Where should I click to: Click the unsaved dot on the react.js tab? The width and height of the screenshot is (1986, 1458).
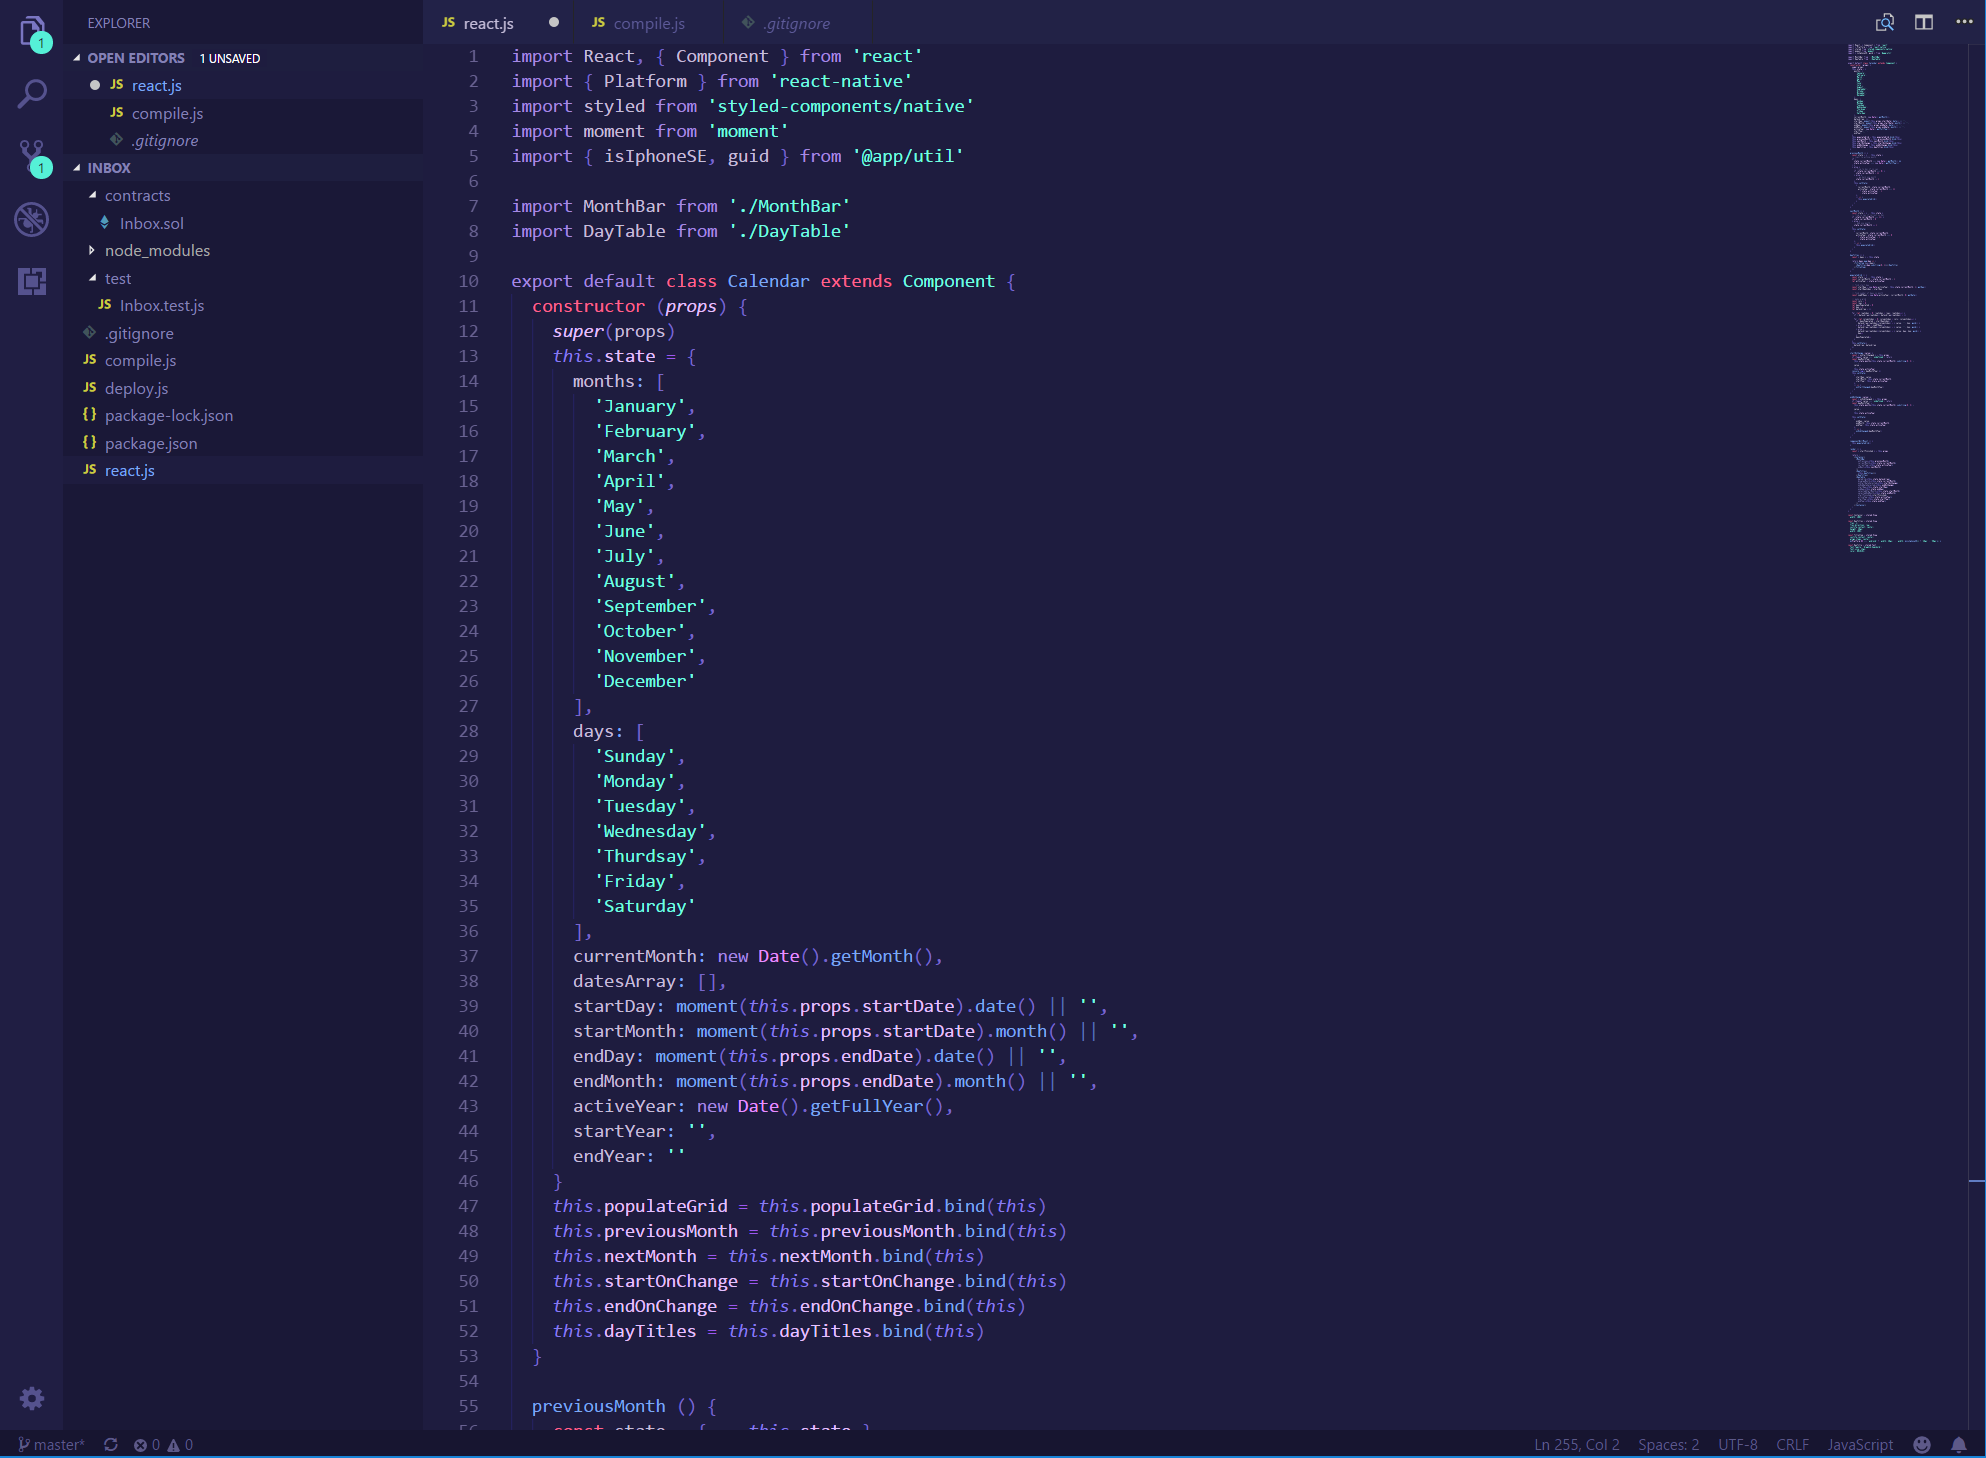point(554,22)
